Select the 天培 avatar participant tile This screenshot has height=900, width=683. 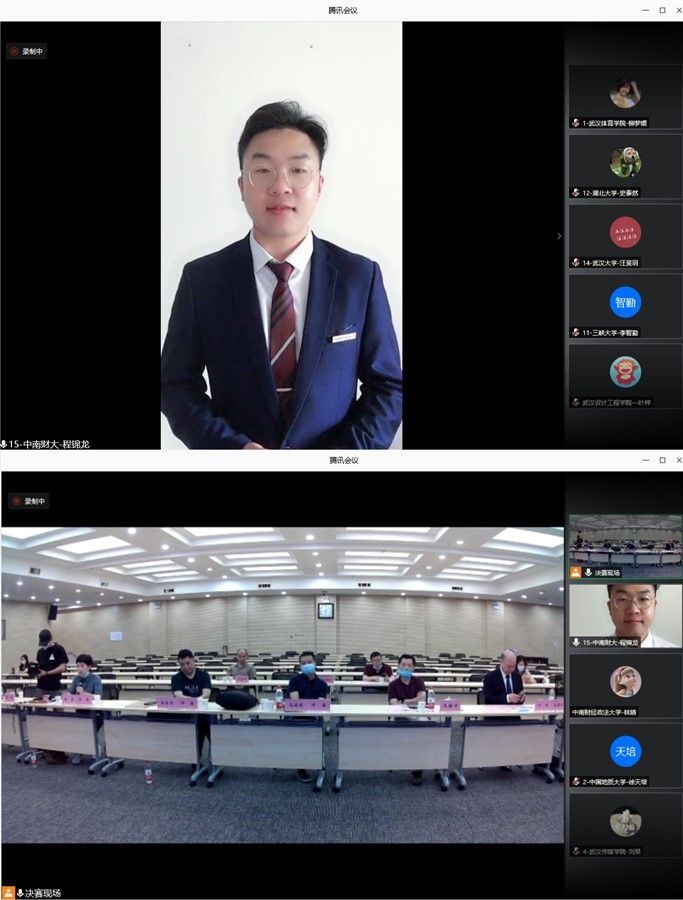625,755
